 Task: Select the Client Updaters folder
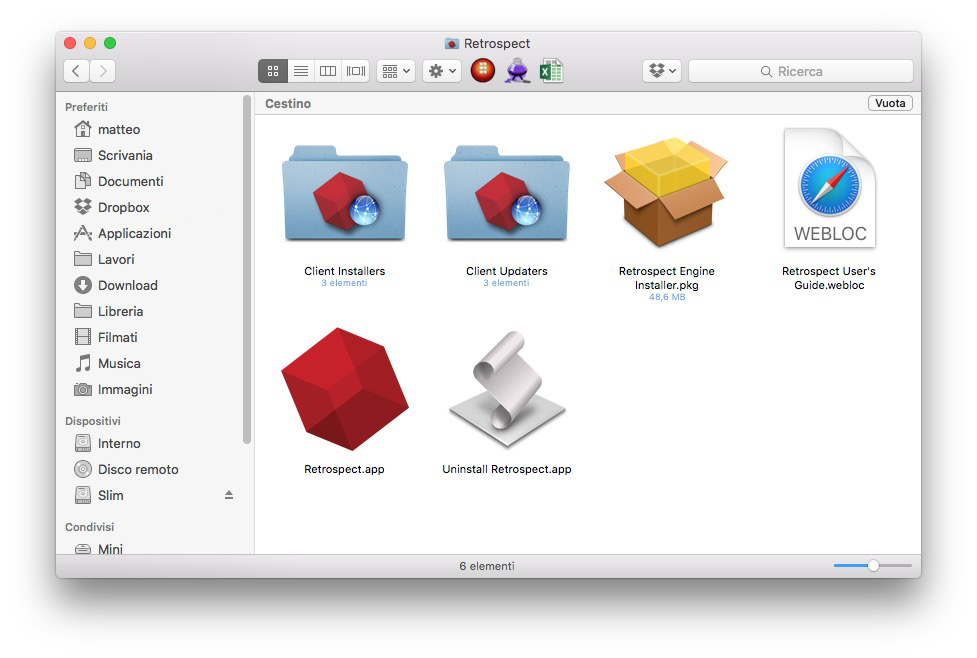(507, 194)
